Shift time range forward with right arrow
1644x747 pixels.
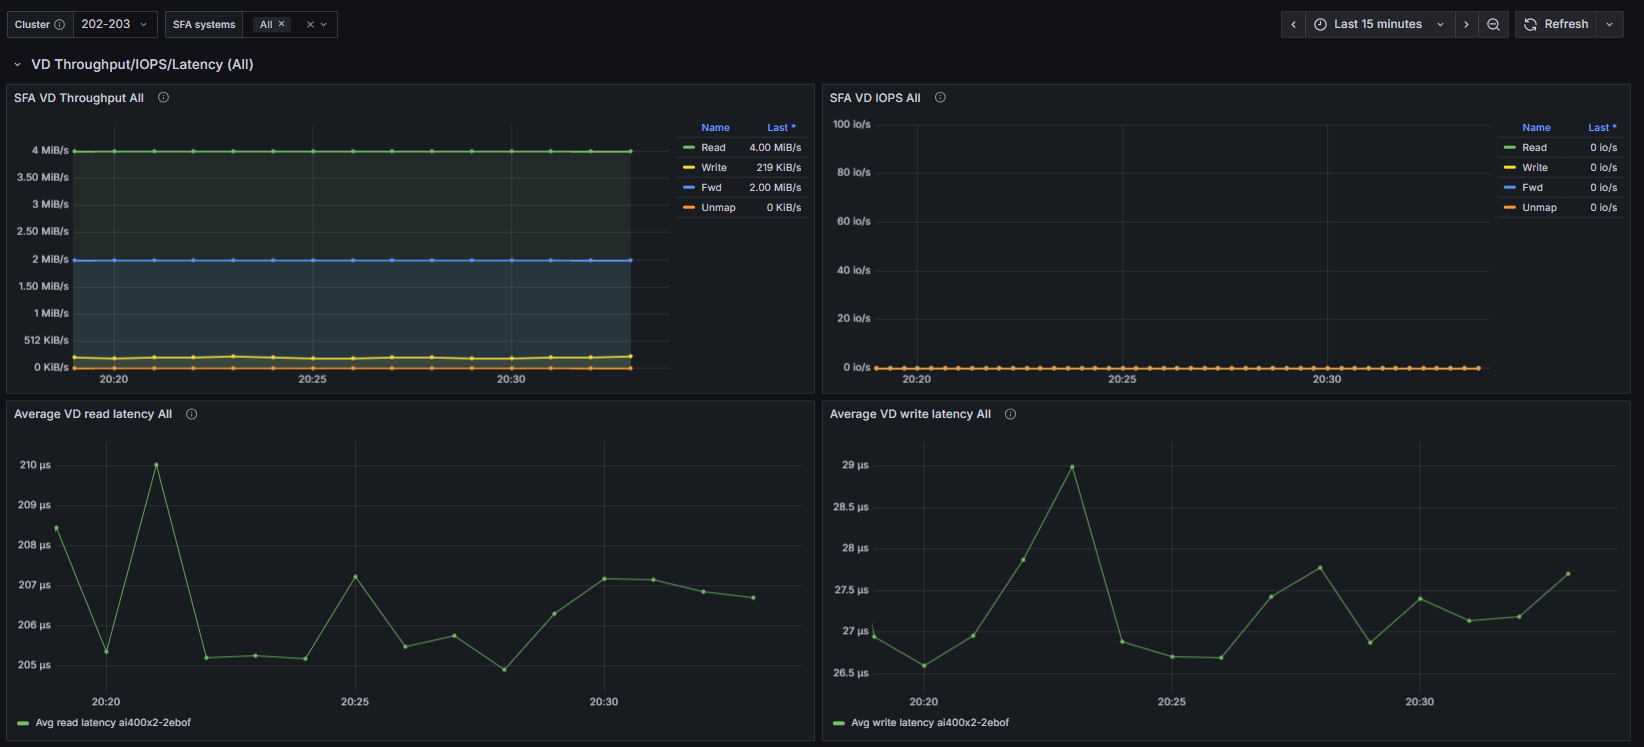(1466, 24)
